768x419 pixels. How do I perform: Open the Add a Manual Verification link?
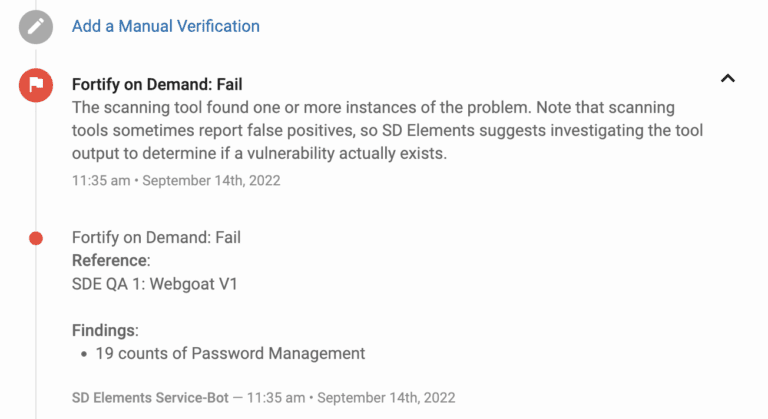click(x=165, y=26)
